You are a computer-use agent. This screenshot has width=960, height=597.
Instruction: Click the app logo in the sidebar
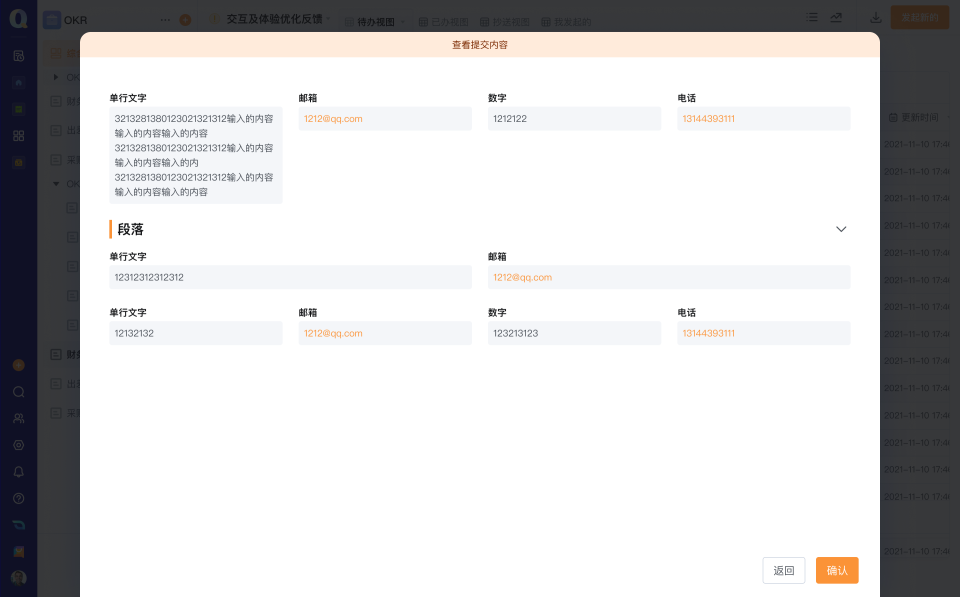pyautogui.click(x=18, y=18)
